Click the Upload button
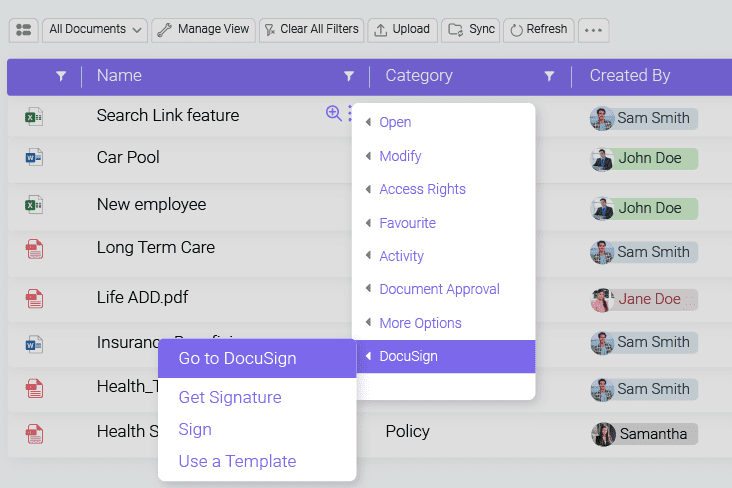This screenshot has width=732, height=488. click(402, 30)
